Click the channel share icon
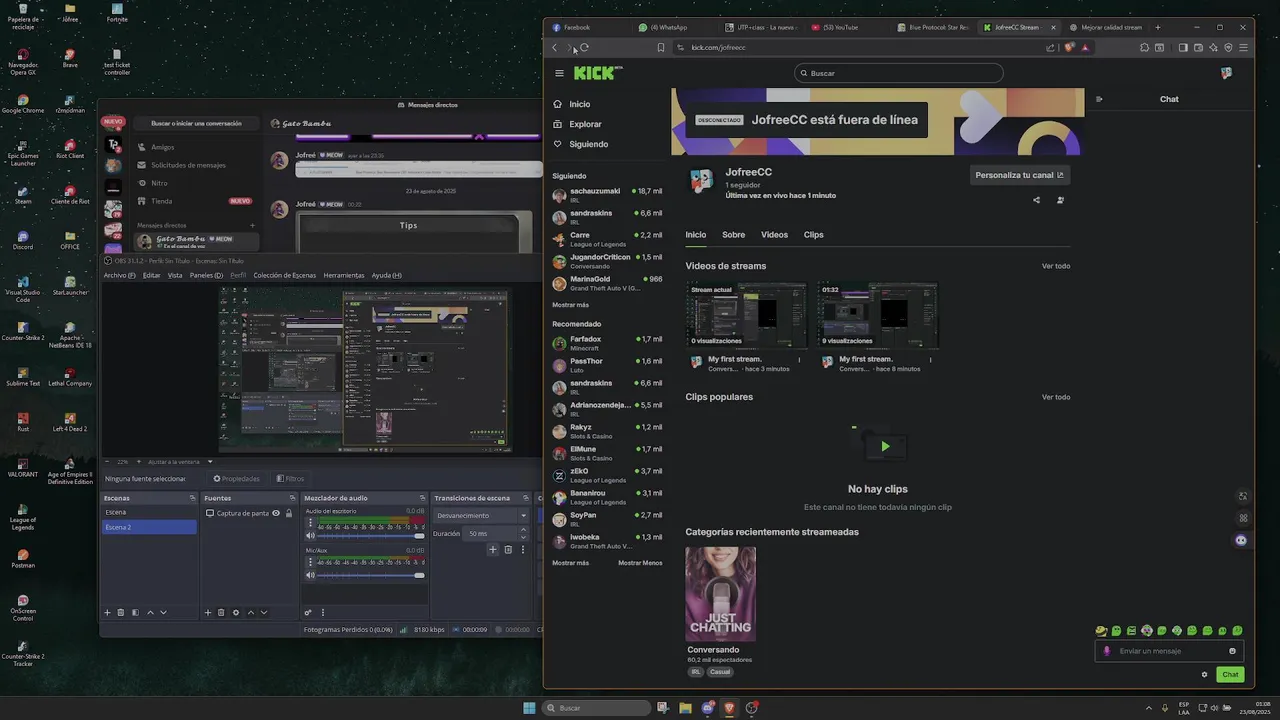This screenshot has height=720, width=1280. [1036, 200]
